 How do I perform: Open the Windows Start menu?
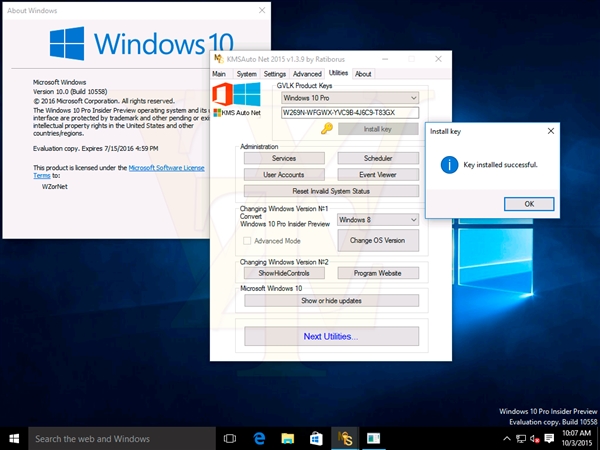(x=14, y=438)
